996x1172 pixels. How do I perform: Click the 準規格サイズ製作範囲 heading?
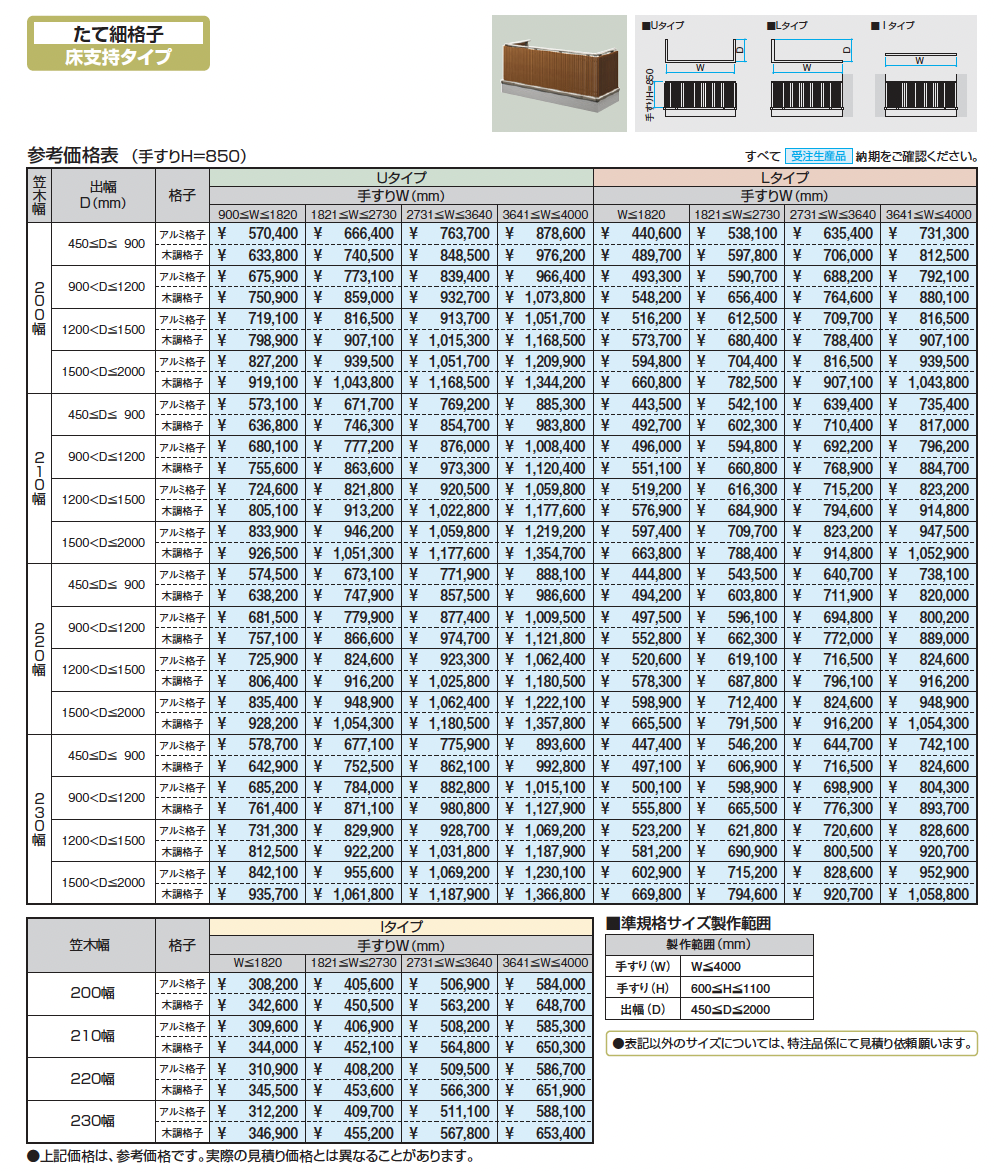coord(689,923)
